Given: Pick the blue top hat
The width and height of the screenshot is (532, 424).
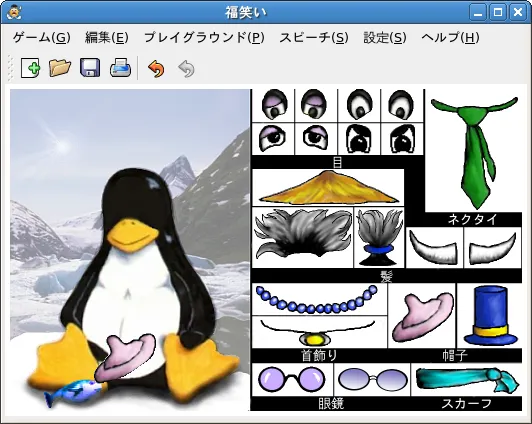Looking at the screenshot, I should pyautogui.click(x=491, y=315).
